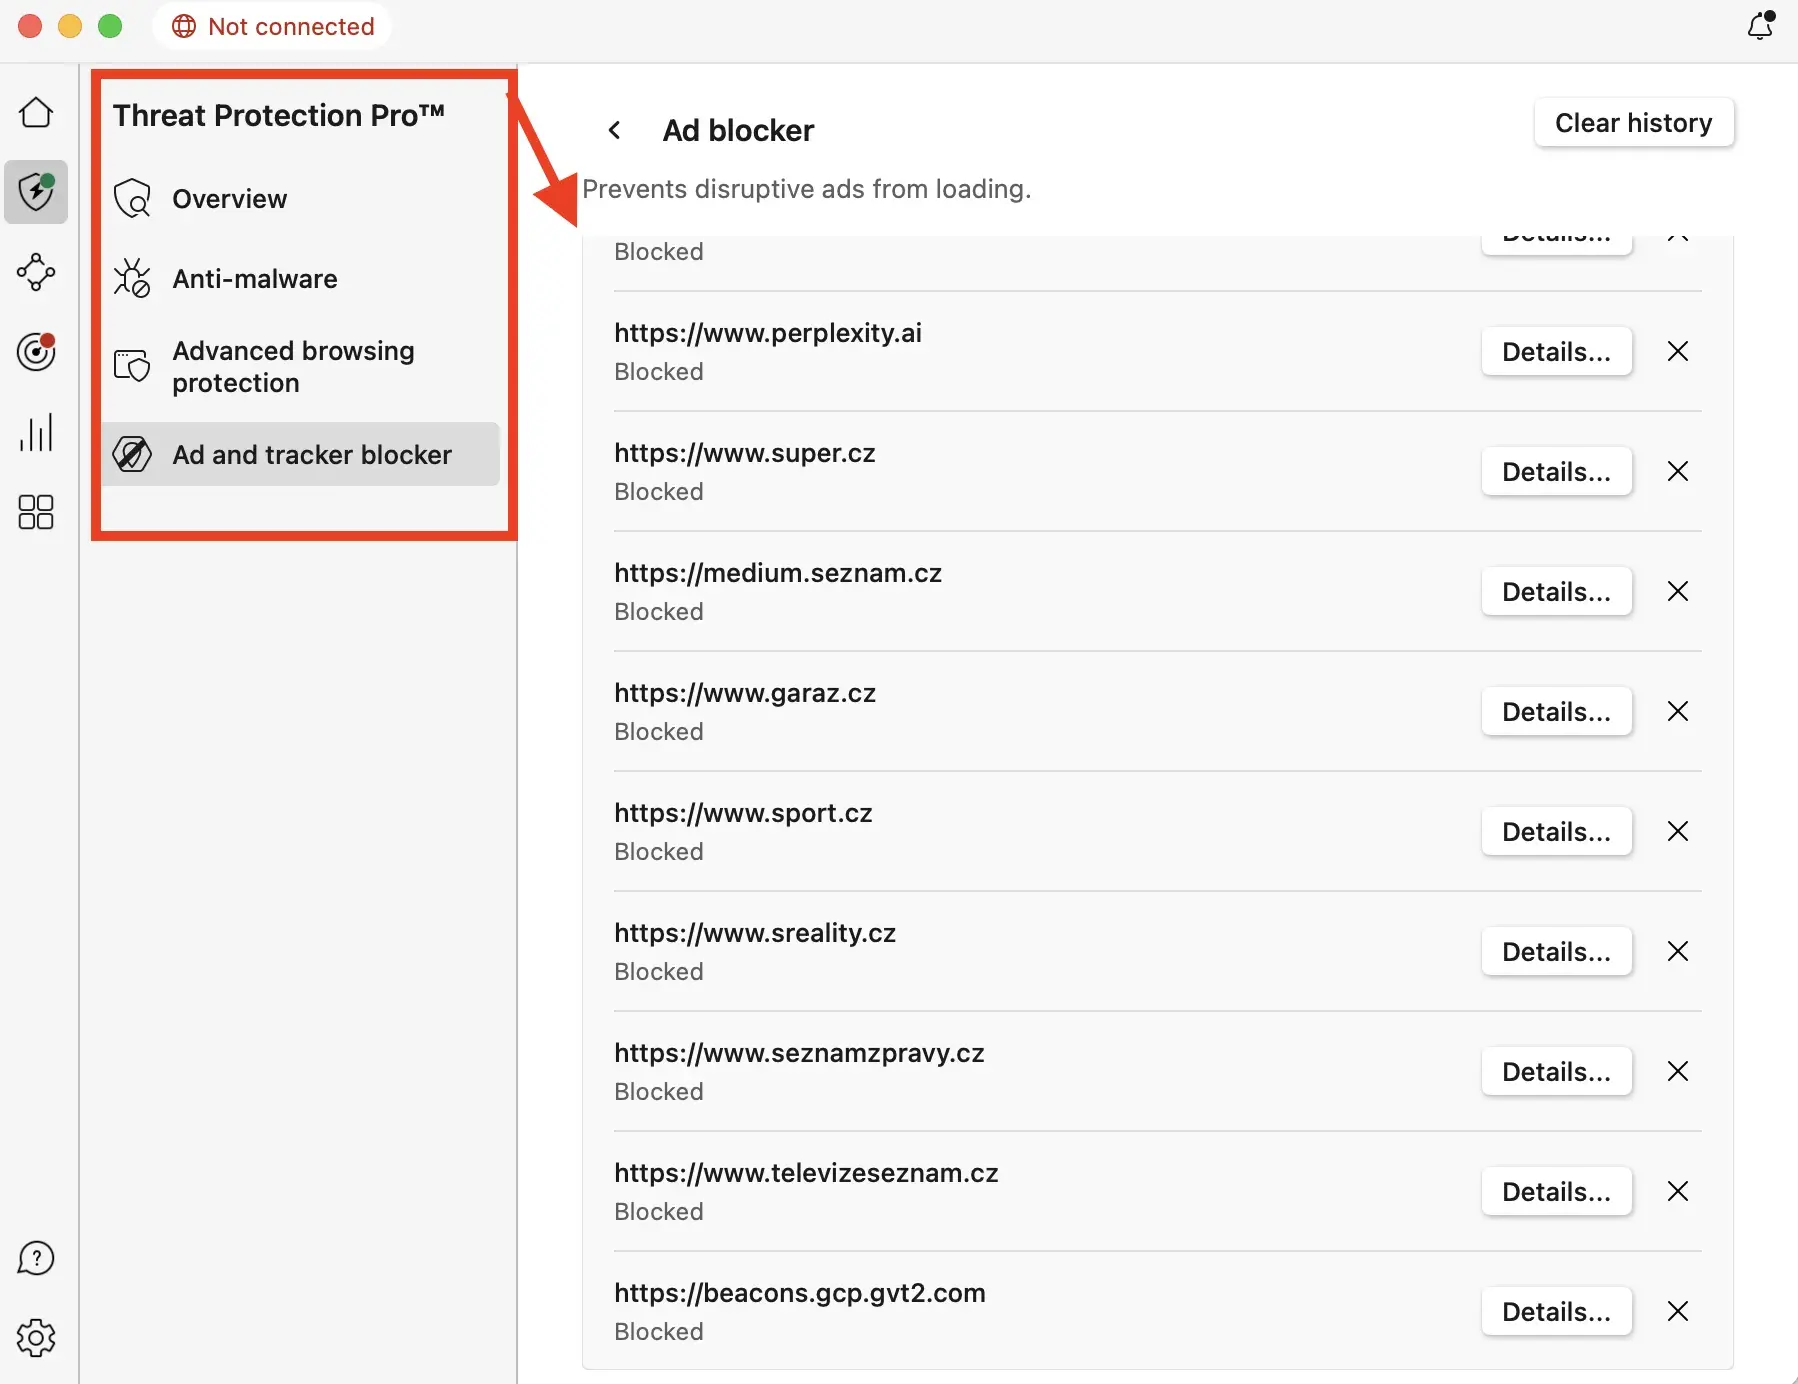This screenshot has width=1798, height=1384.
Task: Select Anti-malware in the sidebar
Action: pyautogui.click(x=255, y=278)
